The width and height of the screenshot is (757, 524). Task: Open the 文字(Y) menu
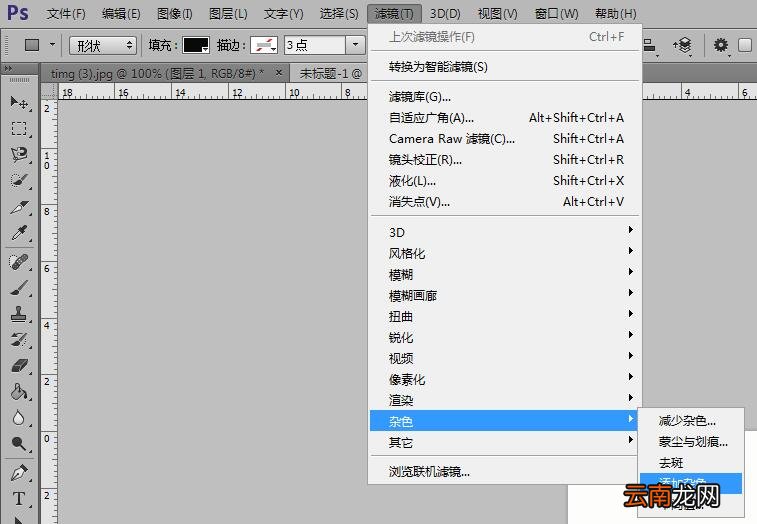tap(283, 14)
